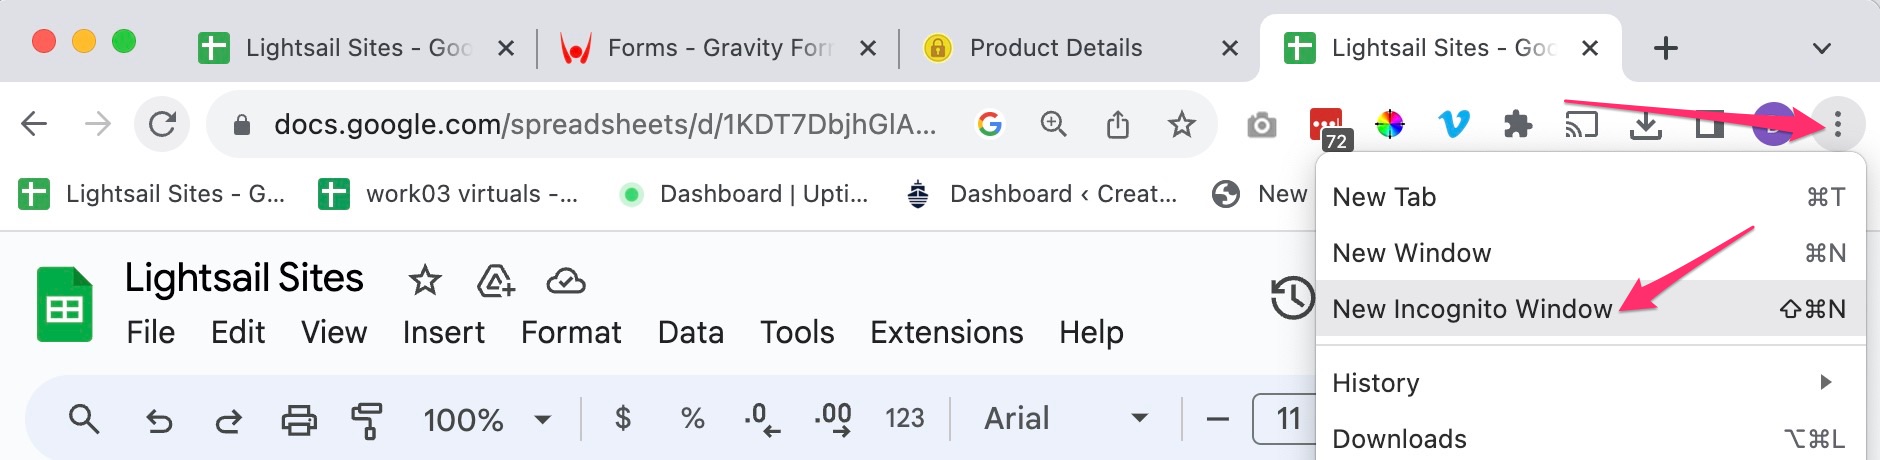The image size is (1880, 460).
Task: Click the Chrome three-dot menu button
Action: (1838, 125)
